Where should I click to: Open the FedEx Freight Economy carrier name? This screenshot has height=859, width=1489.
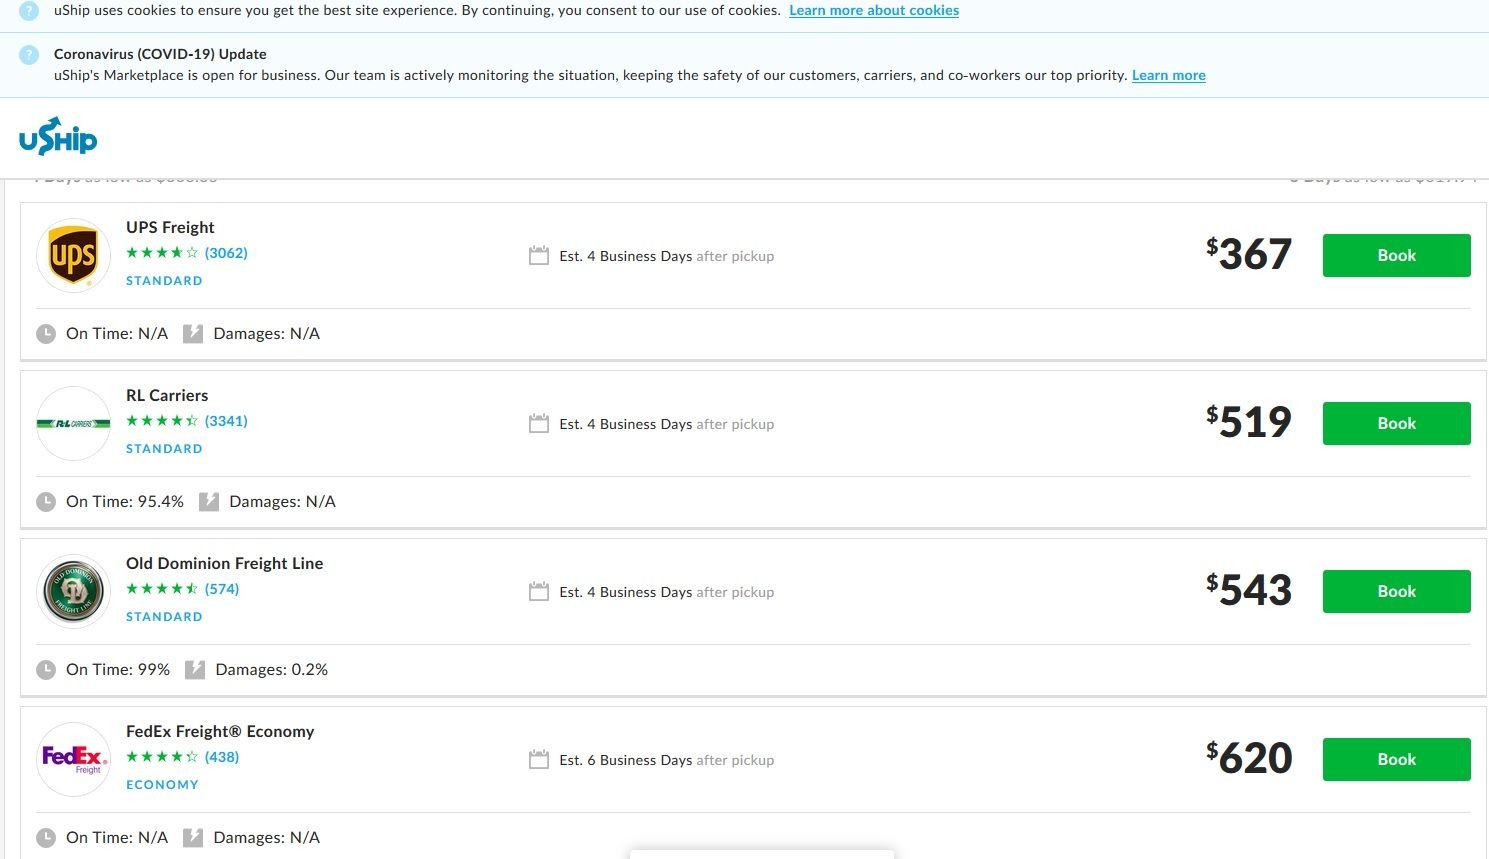(x=220, y=731)
